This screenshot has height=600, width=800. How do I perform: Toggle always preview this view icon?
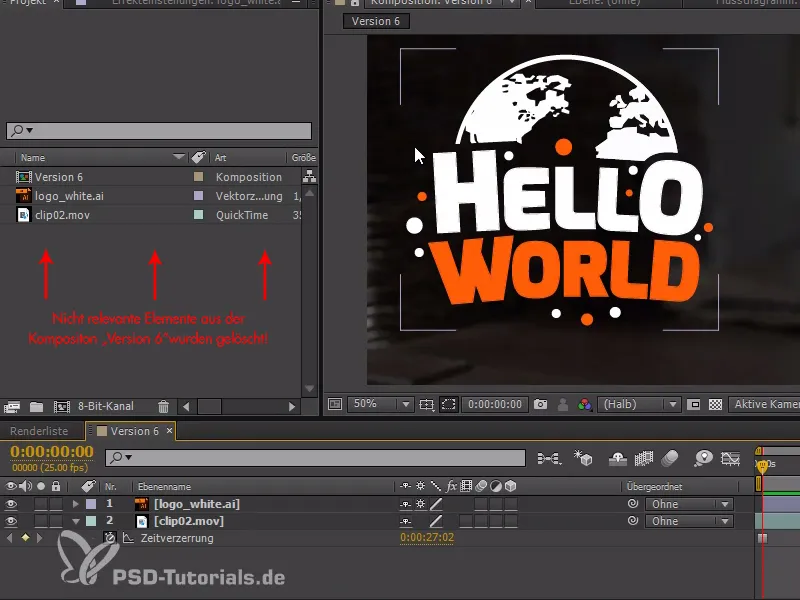(335, 404)
